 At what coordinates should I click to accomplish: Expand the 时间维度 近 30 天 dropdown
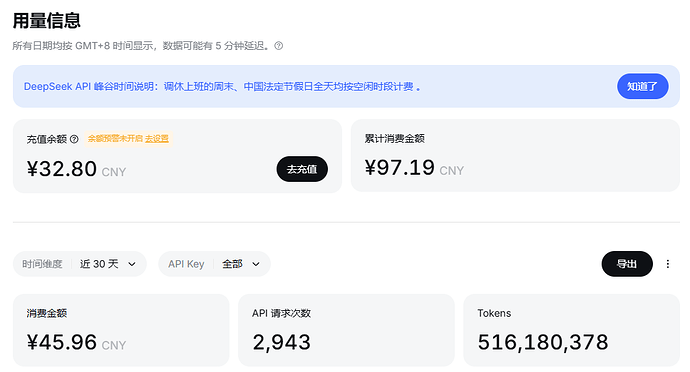point(80,264)
